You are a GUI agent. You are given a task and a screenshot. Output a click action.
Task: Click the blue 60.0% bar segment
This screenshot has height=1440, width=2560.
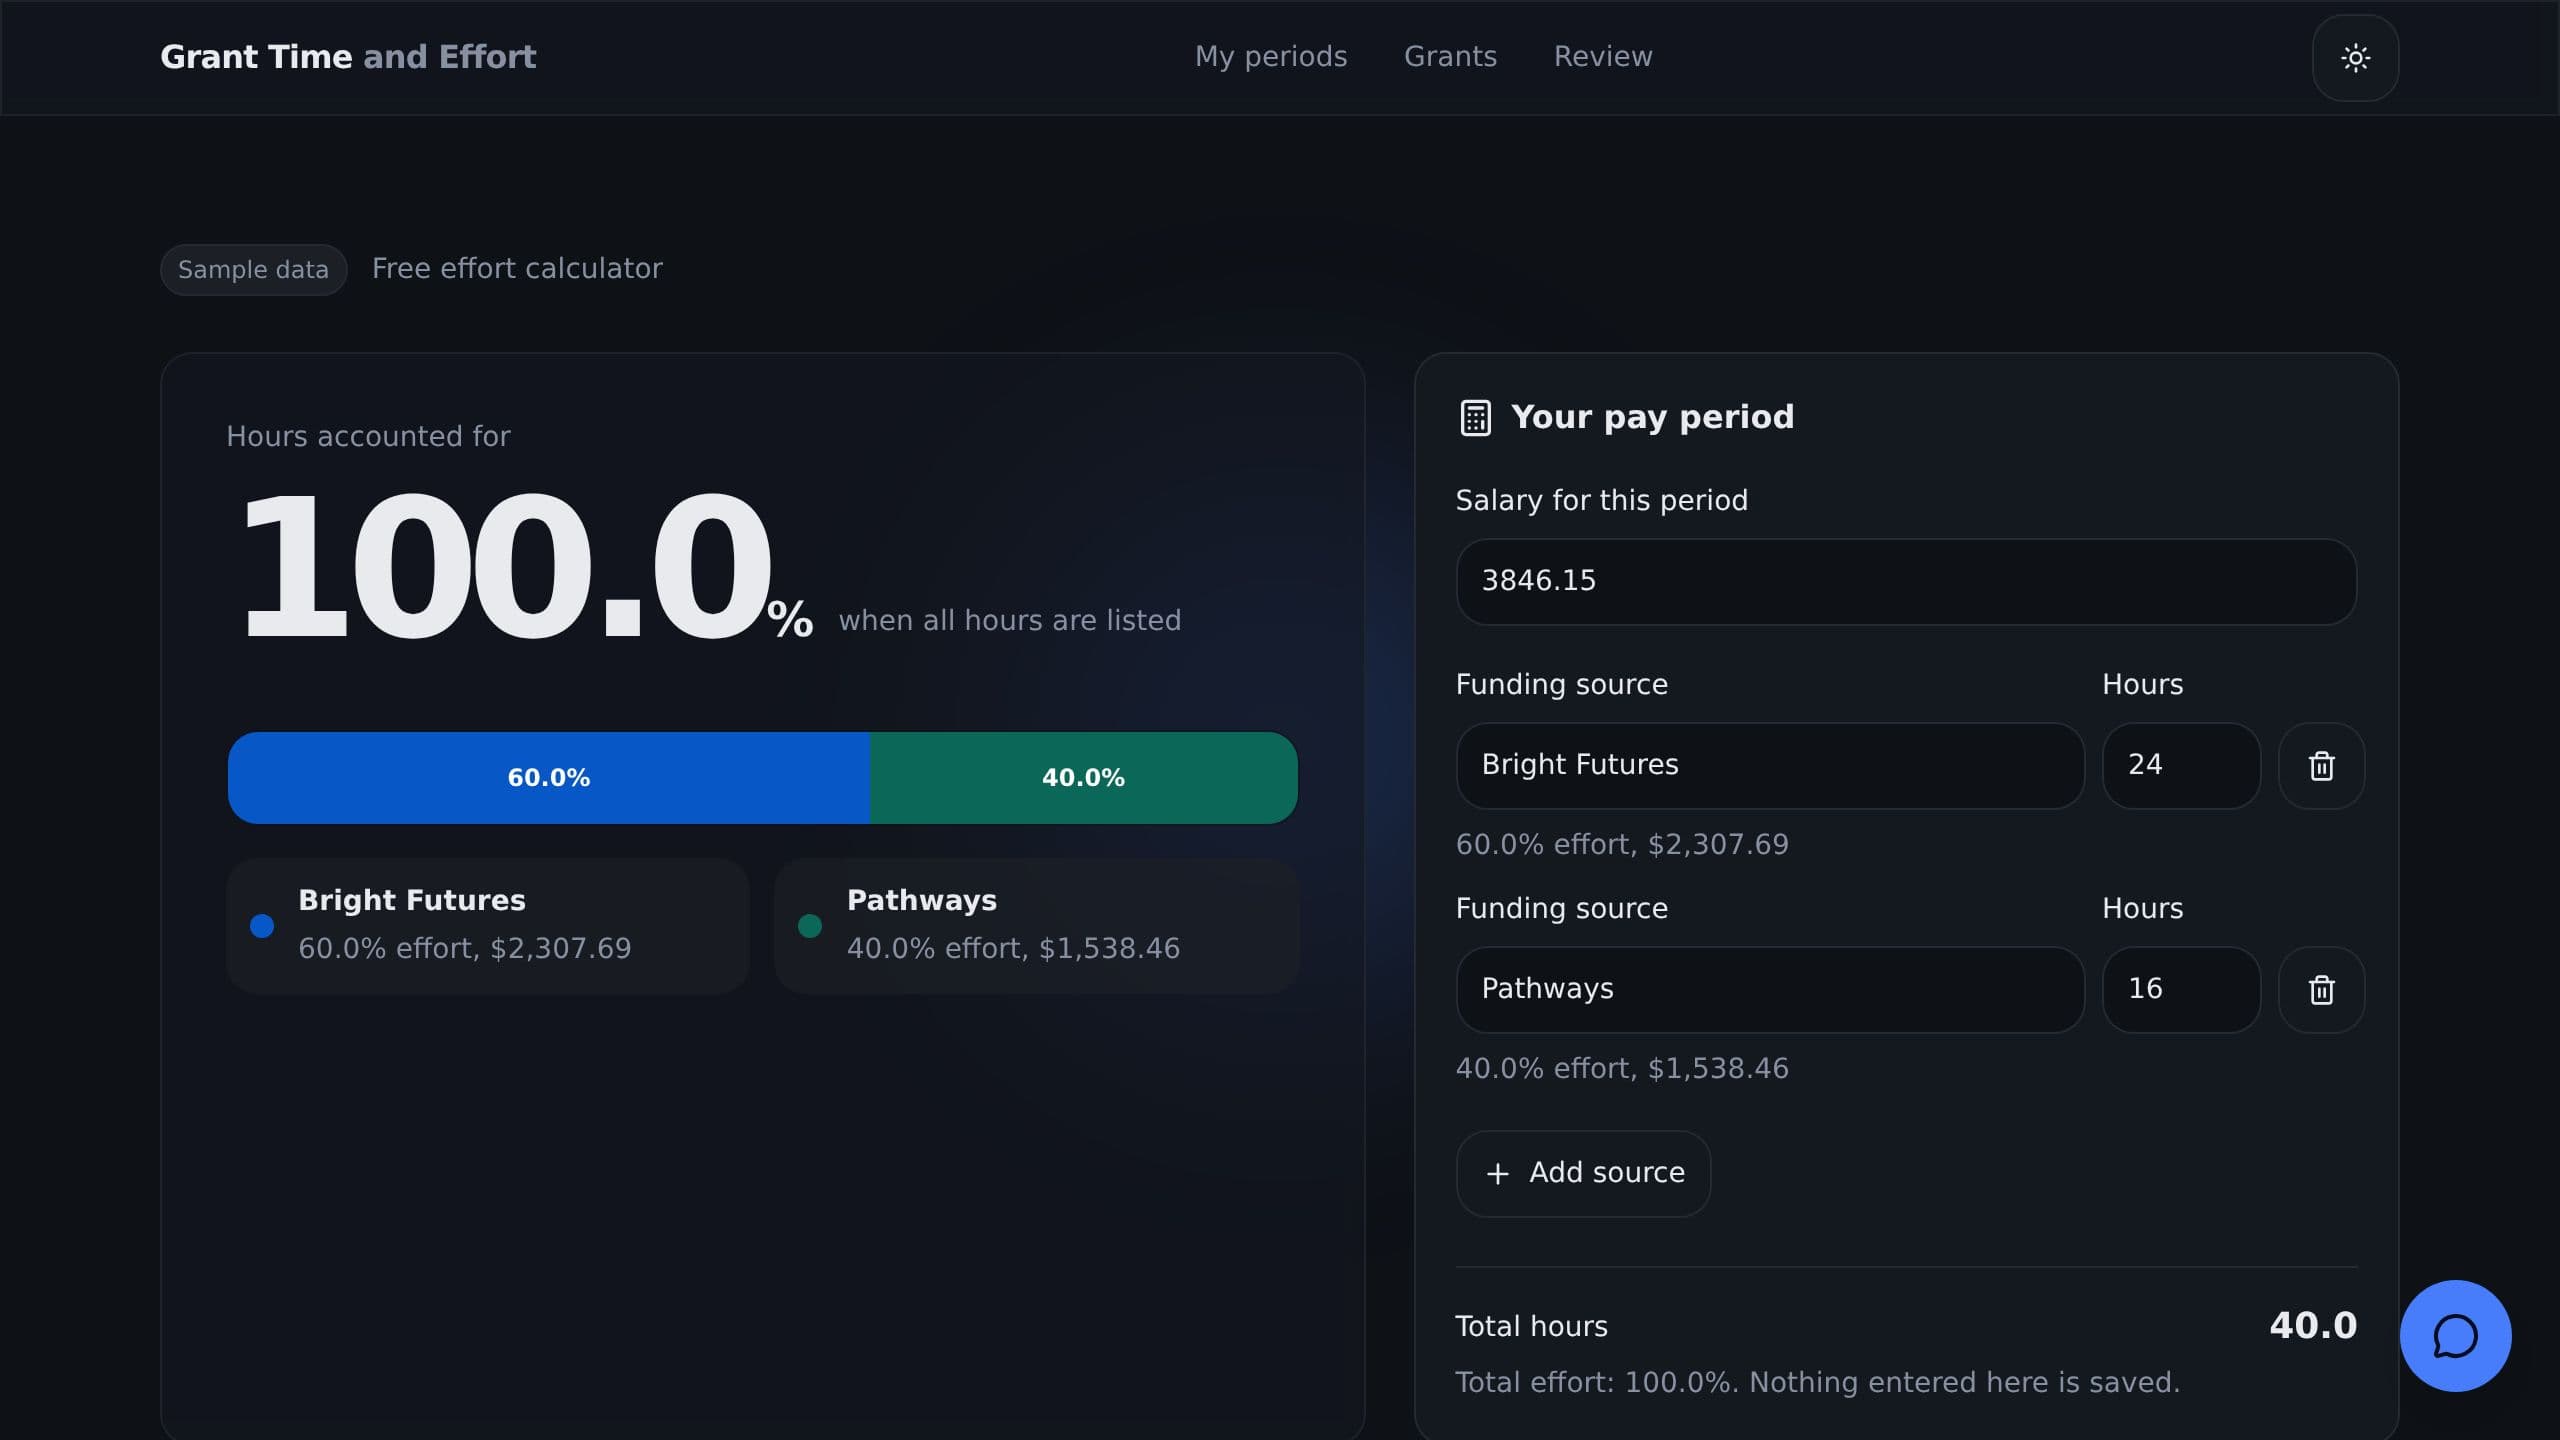coord(549,778)
